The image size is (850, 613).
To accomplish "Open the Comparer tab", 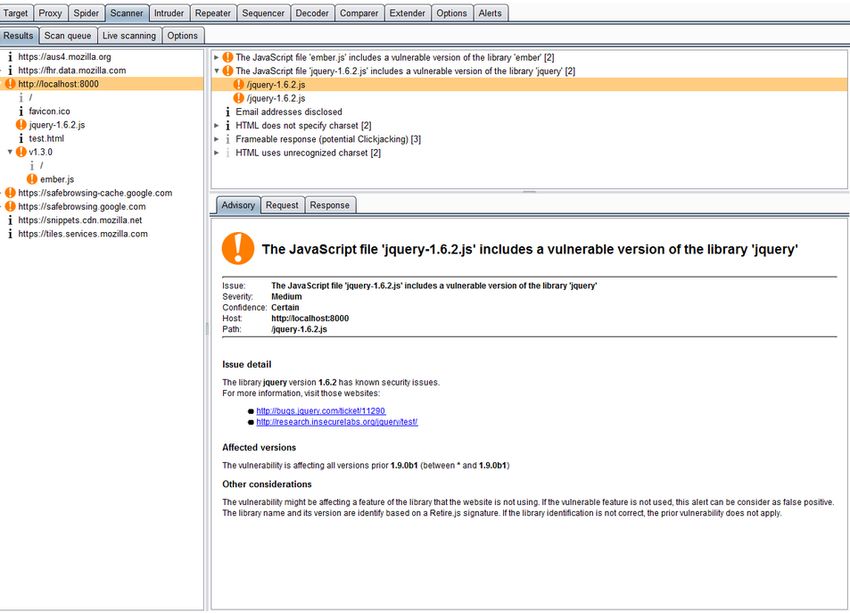I will click(x=359, y=13).
